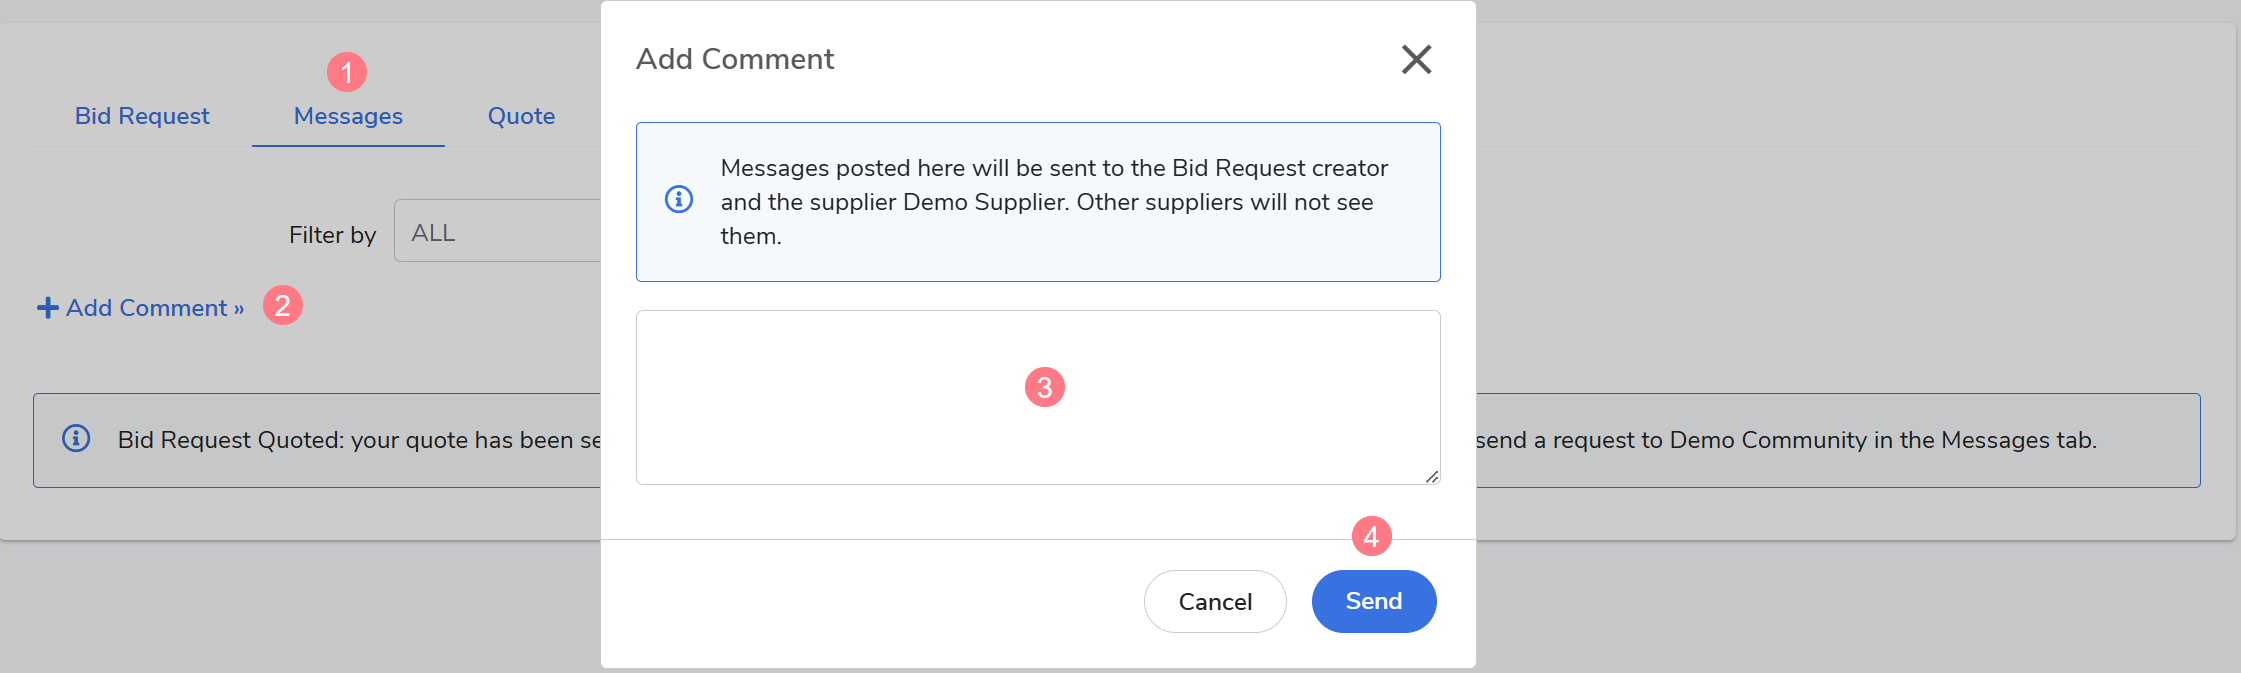
Task: Click the plus icon before Add Comment
Action: pyautogui.click(x=47, y=307)
